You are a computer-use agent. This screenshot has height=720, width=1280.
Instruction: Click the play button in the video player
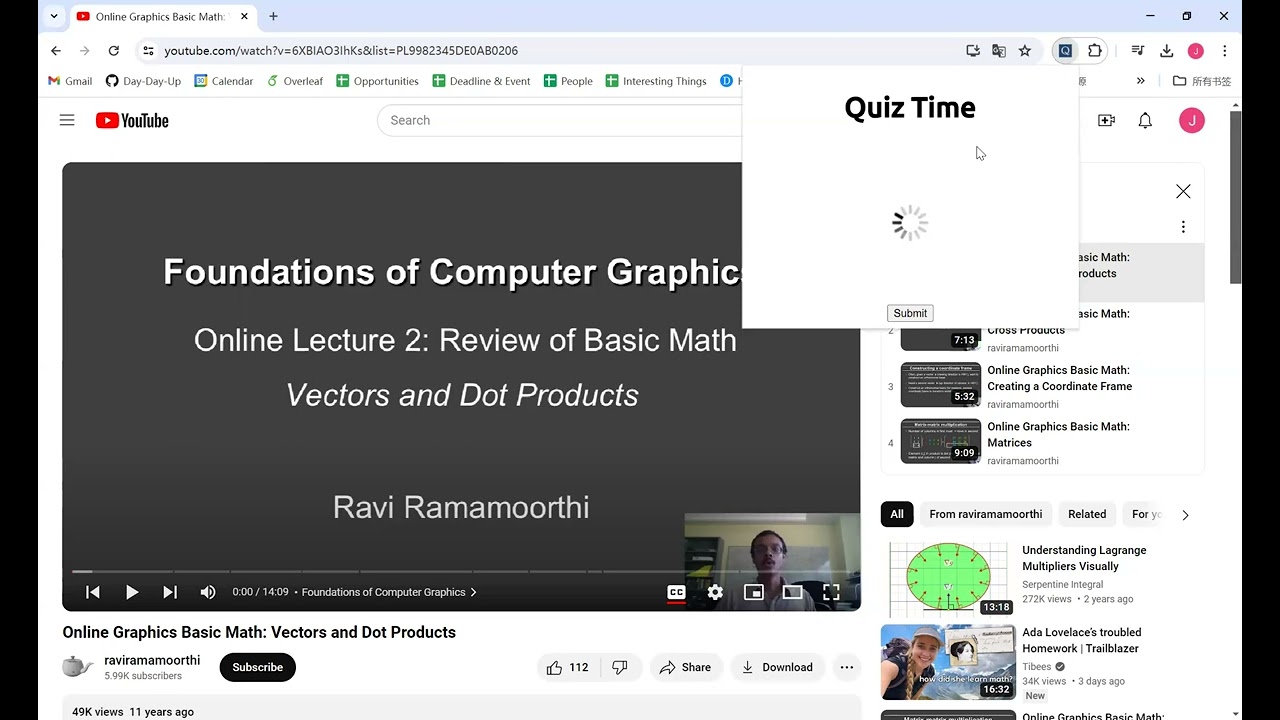tap(131, 592)
